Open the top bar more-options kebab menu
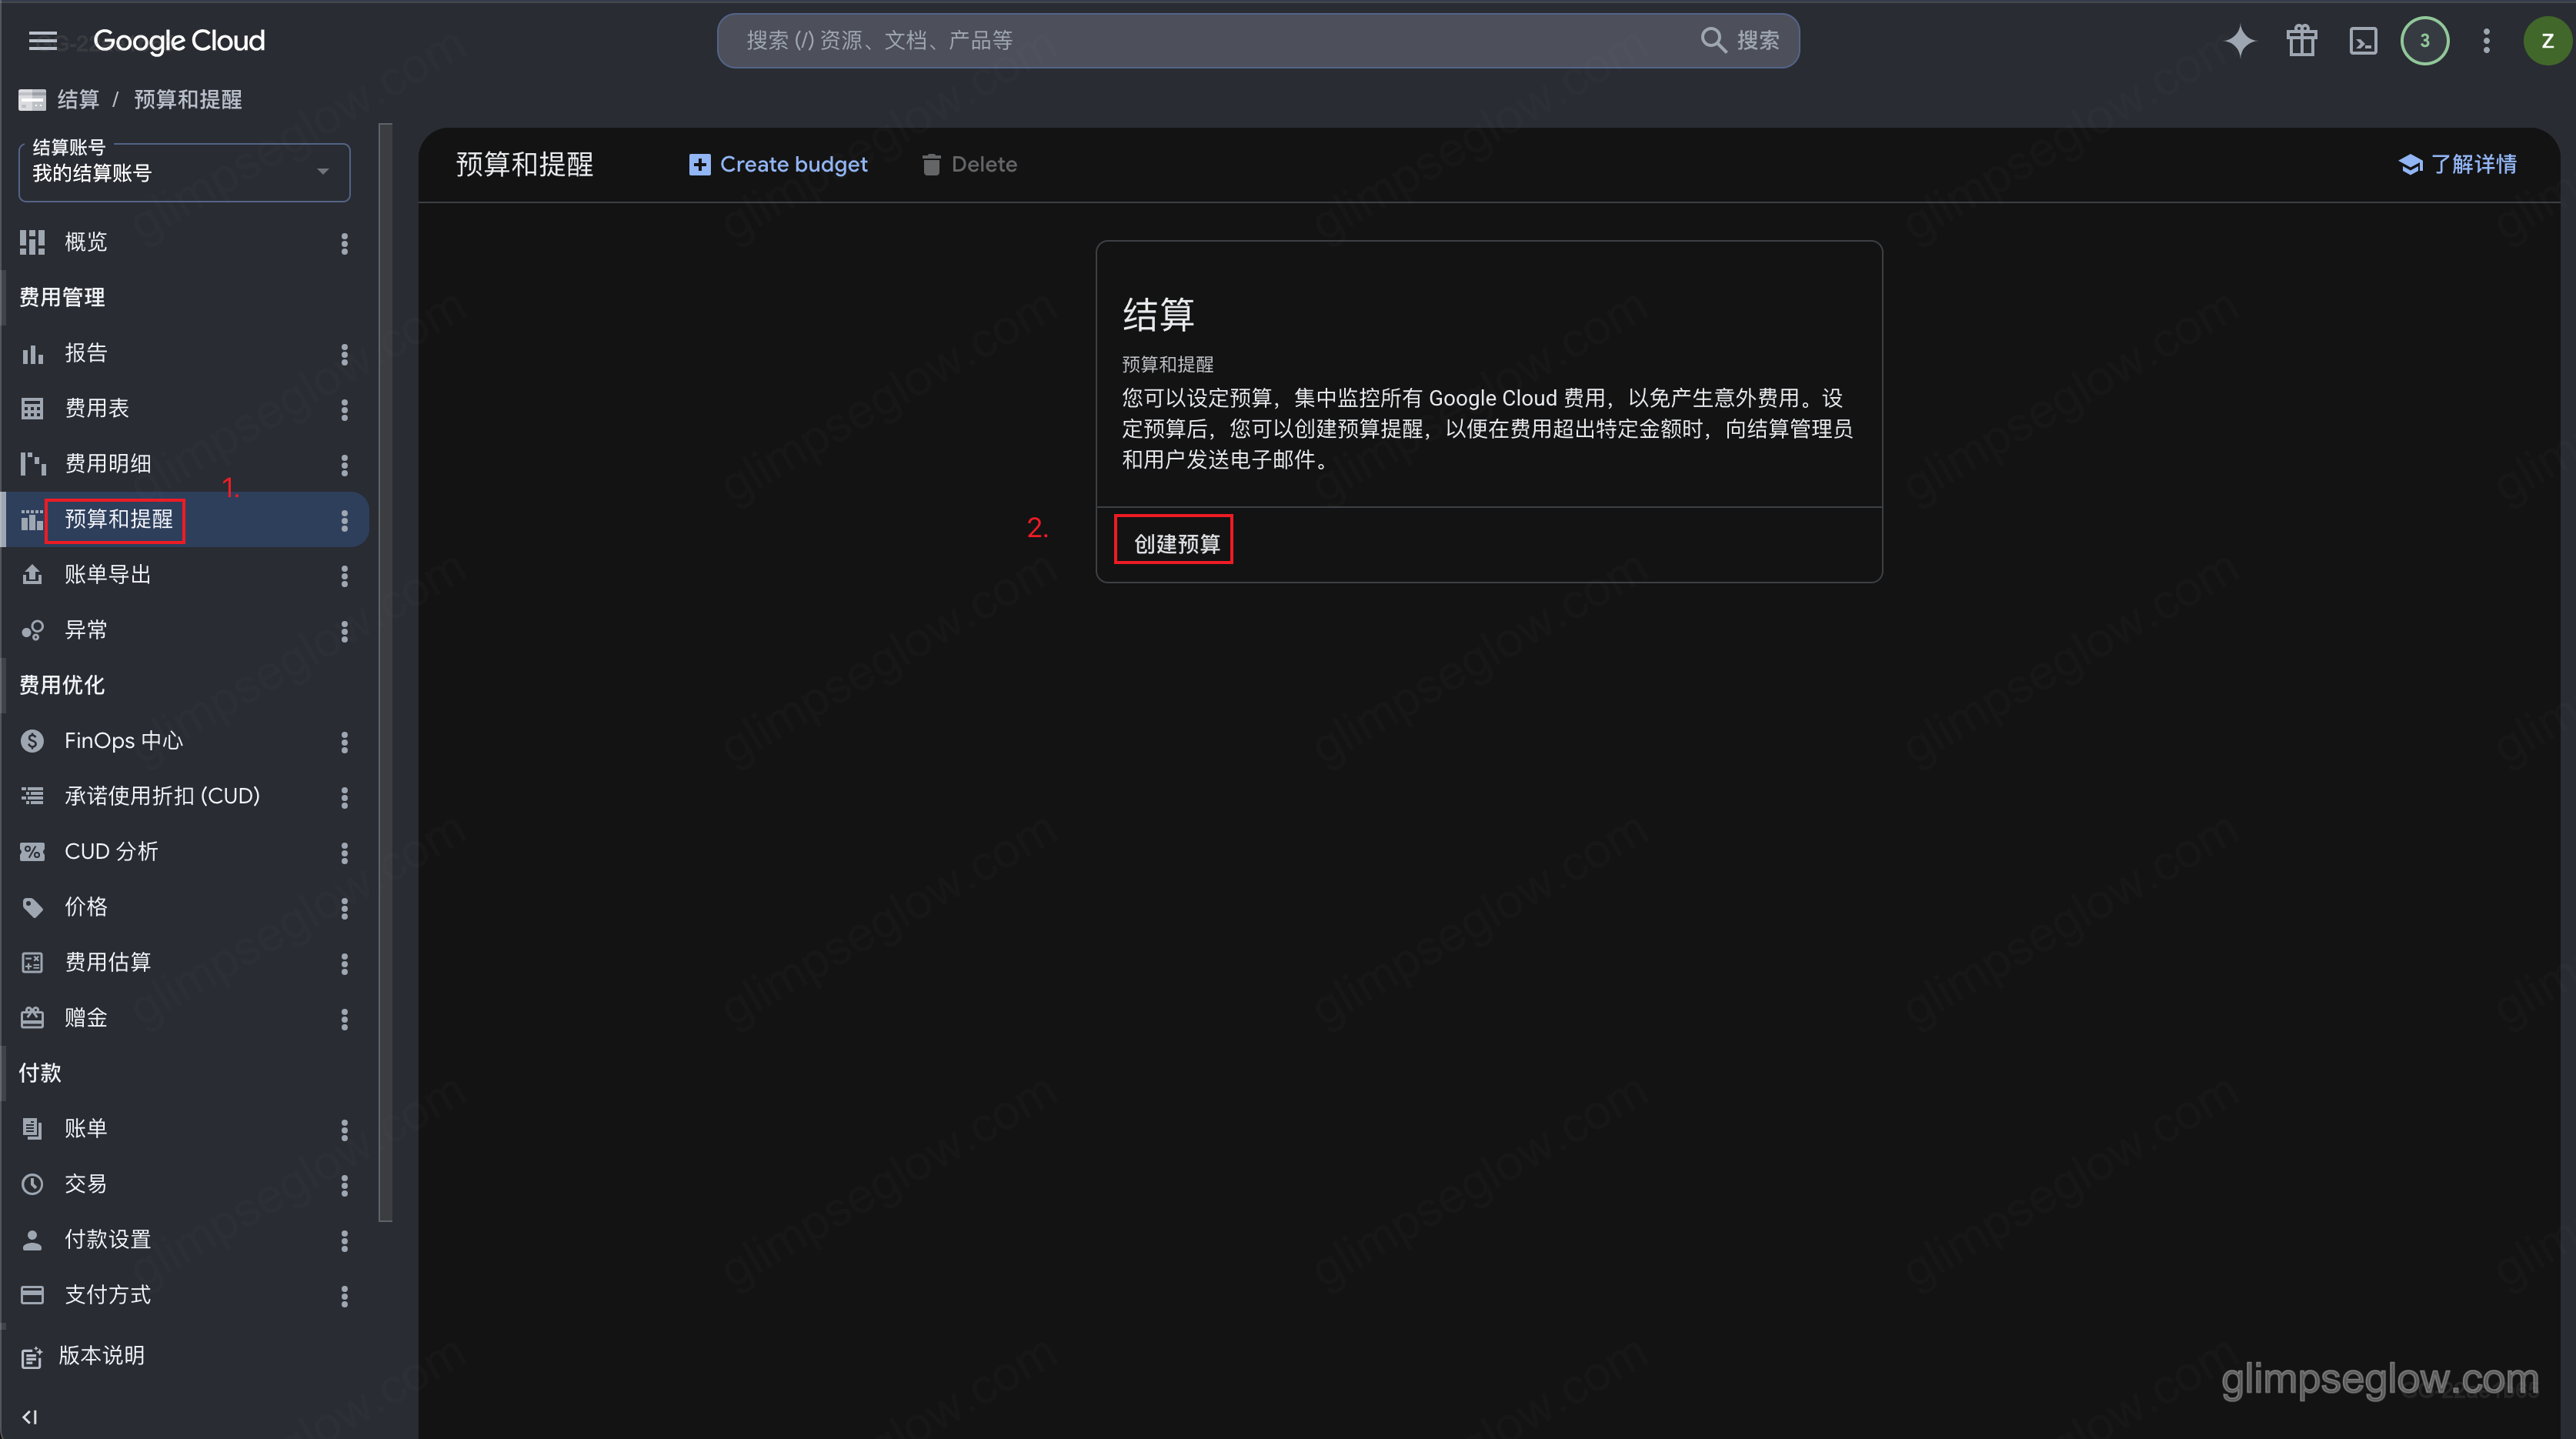Image resolution: width=2576 pixels, height=1439 pixels. 2487,41
